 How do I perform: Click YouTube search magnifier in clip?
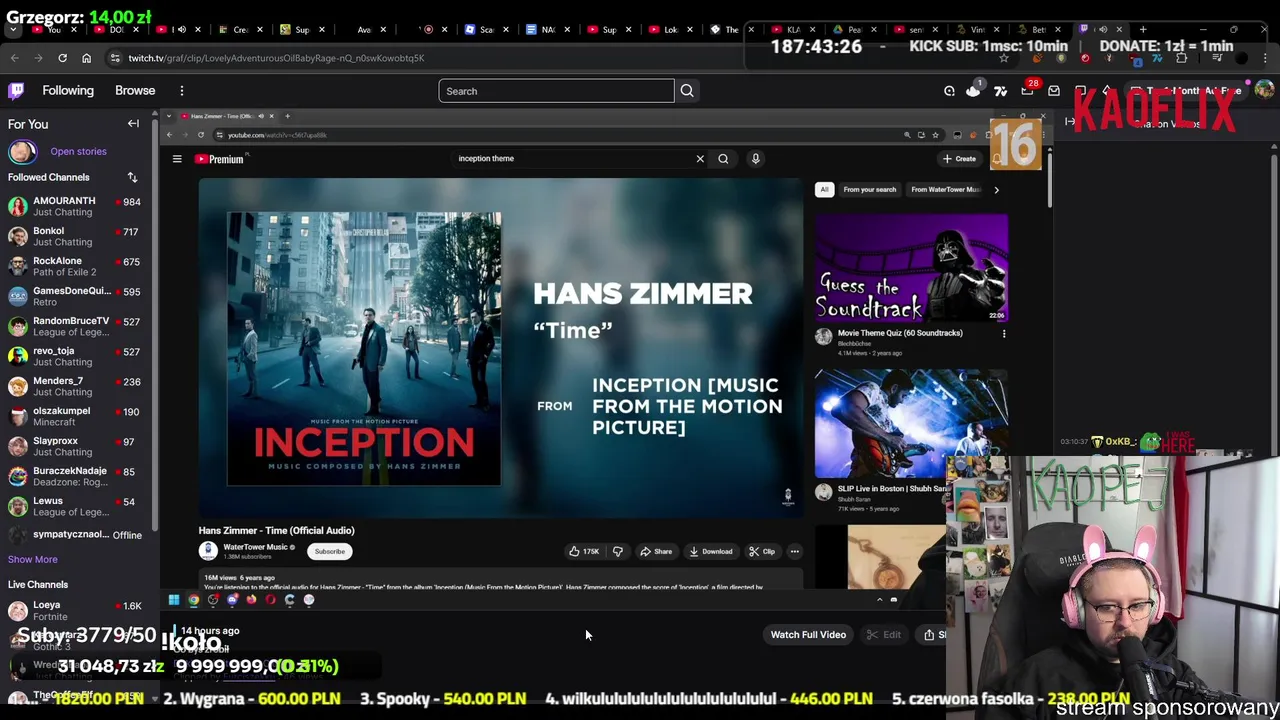click(723, 159)
